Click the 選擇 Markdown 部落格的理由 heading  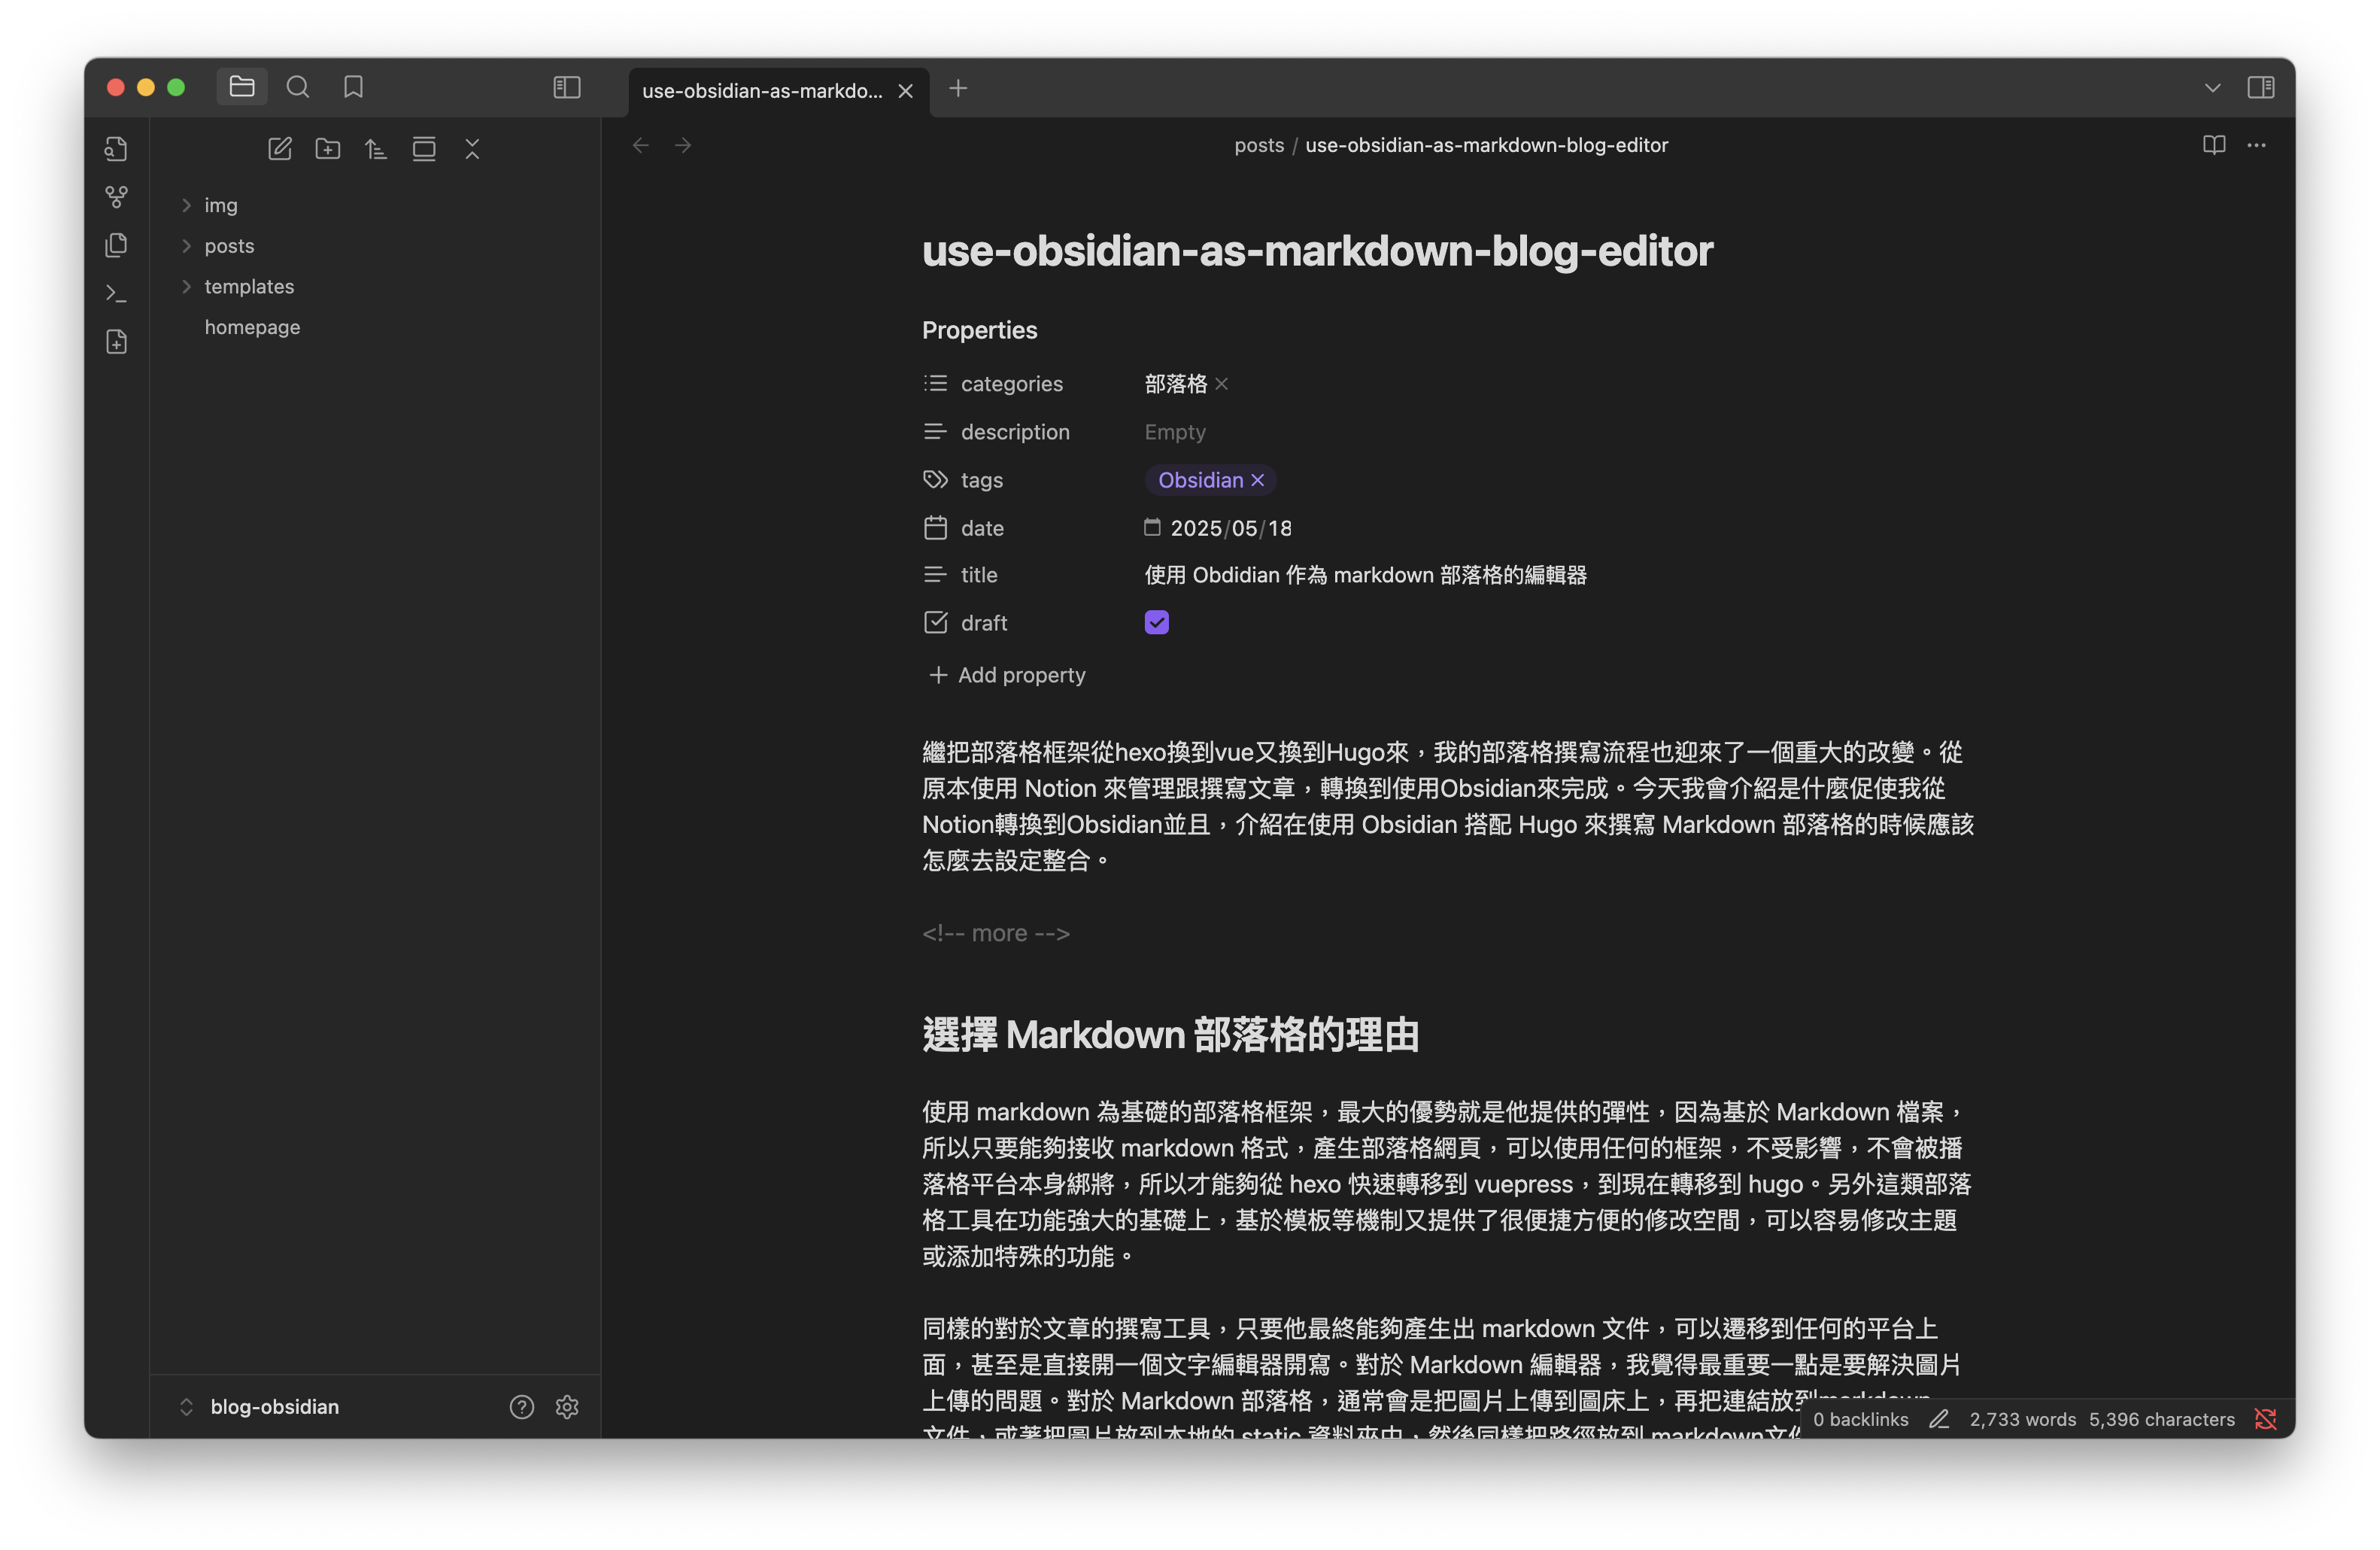[x=1171, y=1035]
